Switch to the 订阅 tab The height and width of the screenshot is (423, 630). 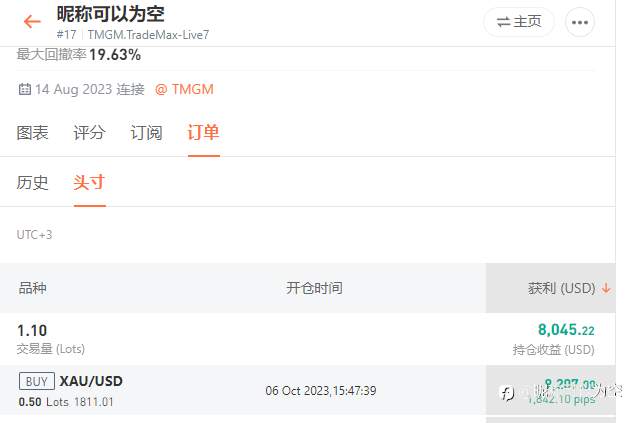146,133
